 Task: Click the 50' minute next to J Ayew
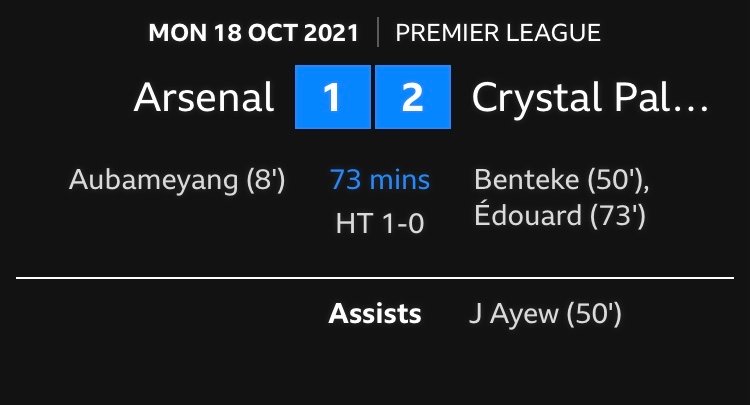[x=594, y=315]
